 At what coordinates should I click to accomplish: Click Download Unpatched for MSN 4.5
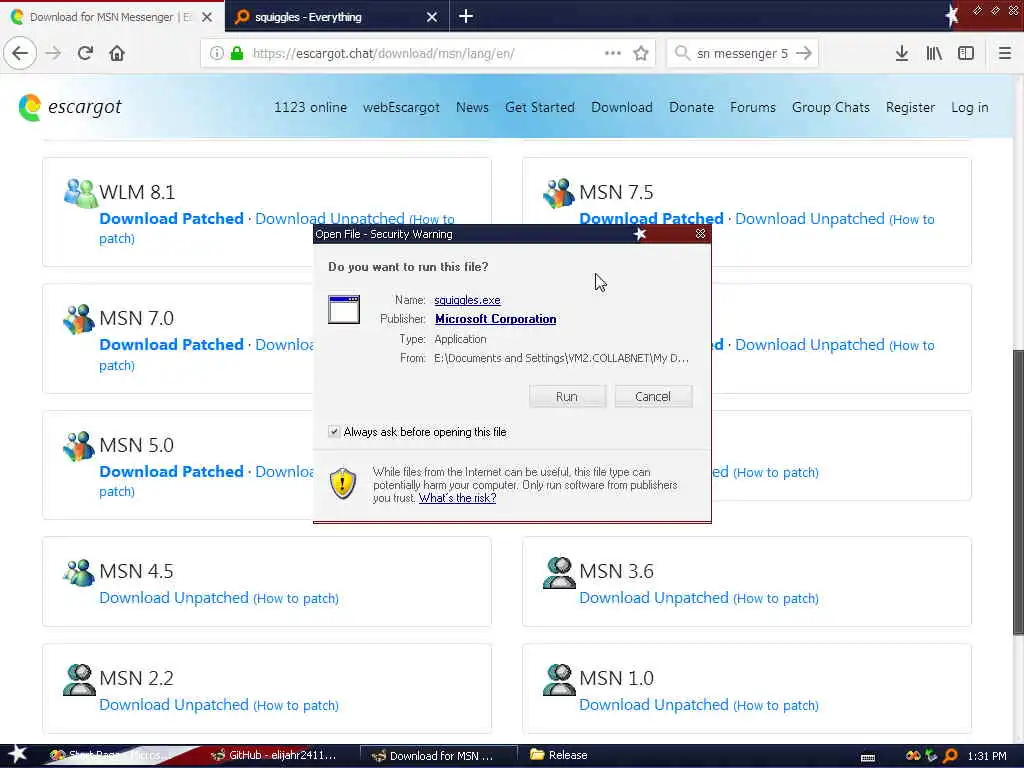(174, 598)
